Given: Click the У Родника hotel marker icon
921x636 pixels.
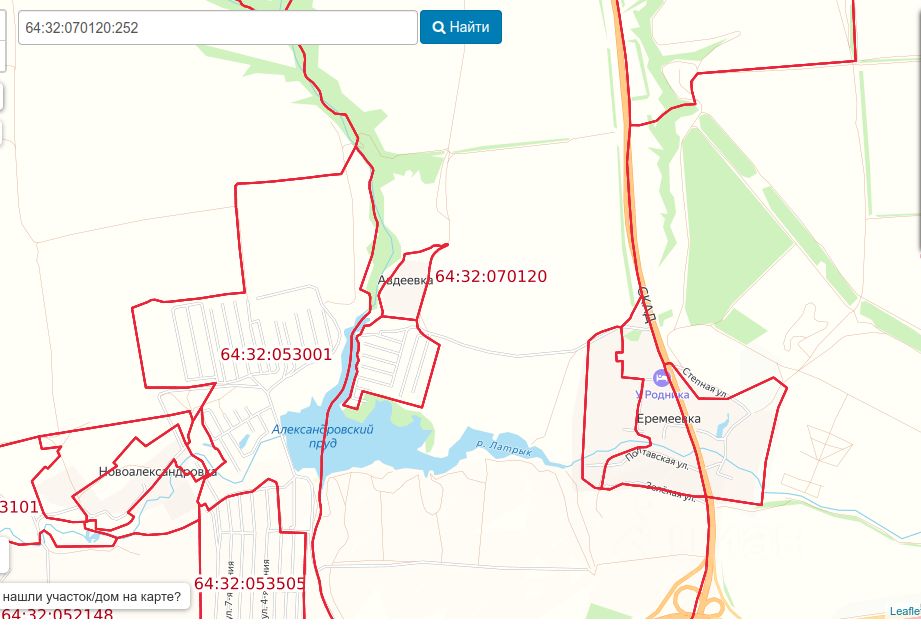Looking at the screenshot, I should click(661, 377).
